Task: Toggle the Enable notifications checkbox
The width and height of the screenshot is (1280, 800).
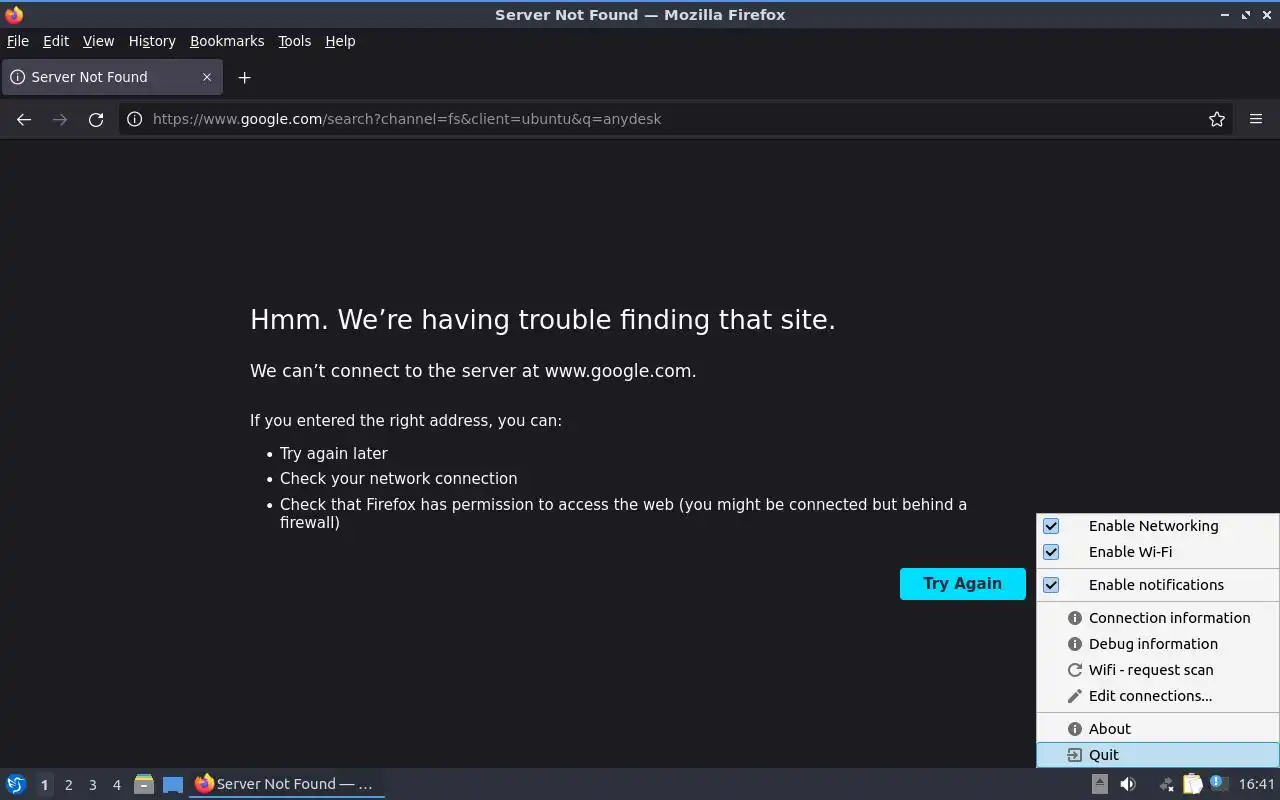Action: [x=1051, y=585]
